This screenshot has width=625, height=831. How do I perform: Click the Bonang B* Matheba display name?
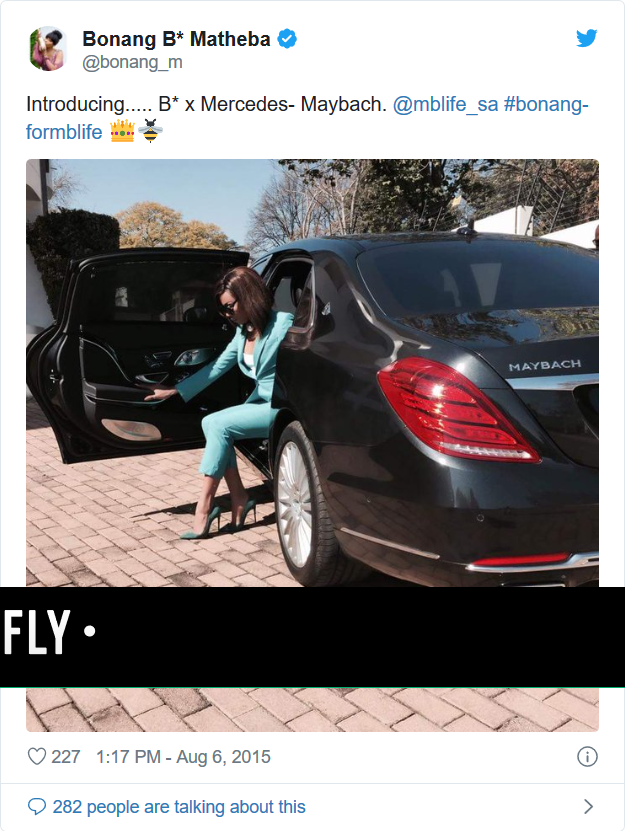point(176,39)
